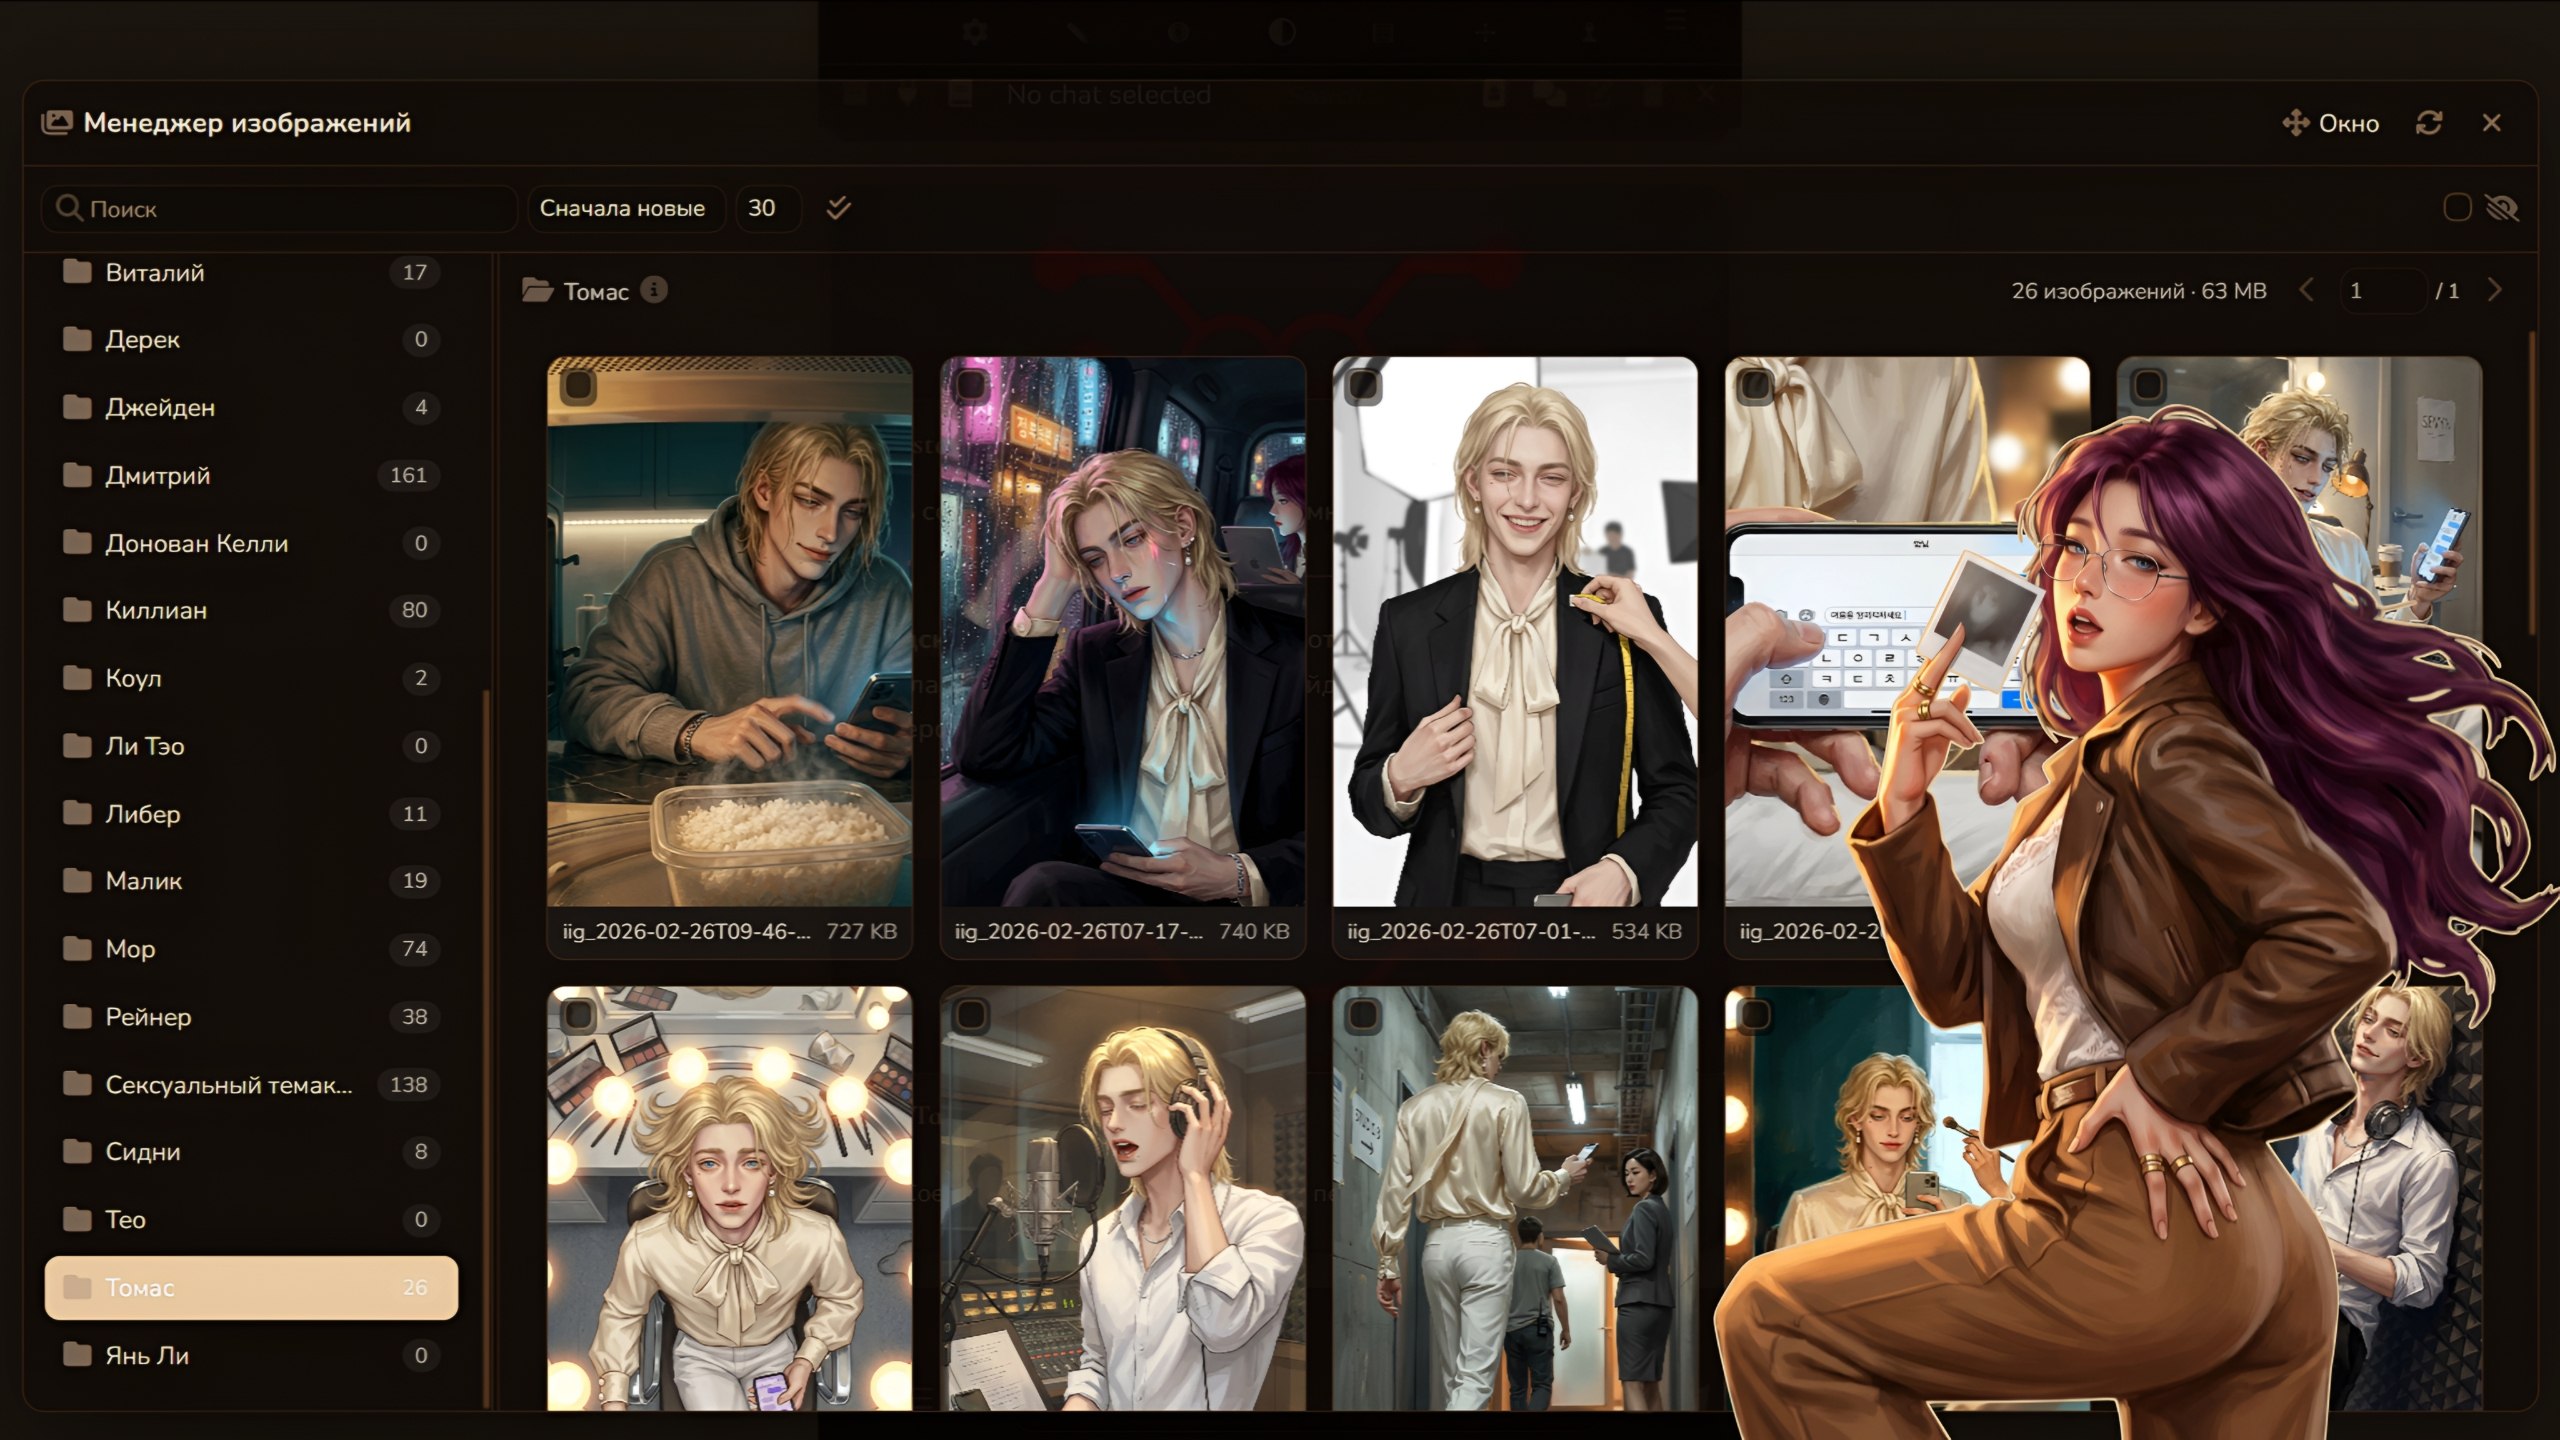The width and height of the screenshot is (2560, 1440).
Task: Select the Сидни folder
Action: point(251,1152)
